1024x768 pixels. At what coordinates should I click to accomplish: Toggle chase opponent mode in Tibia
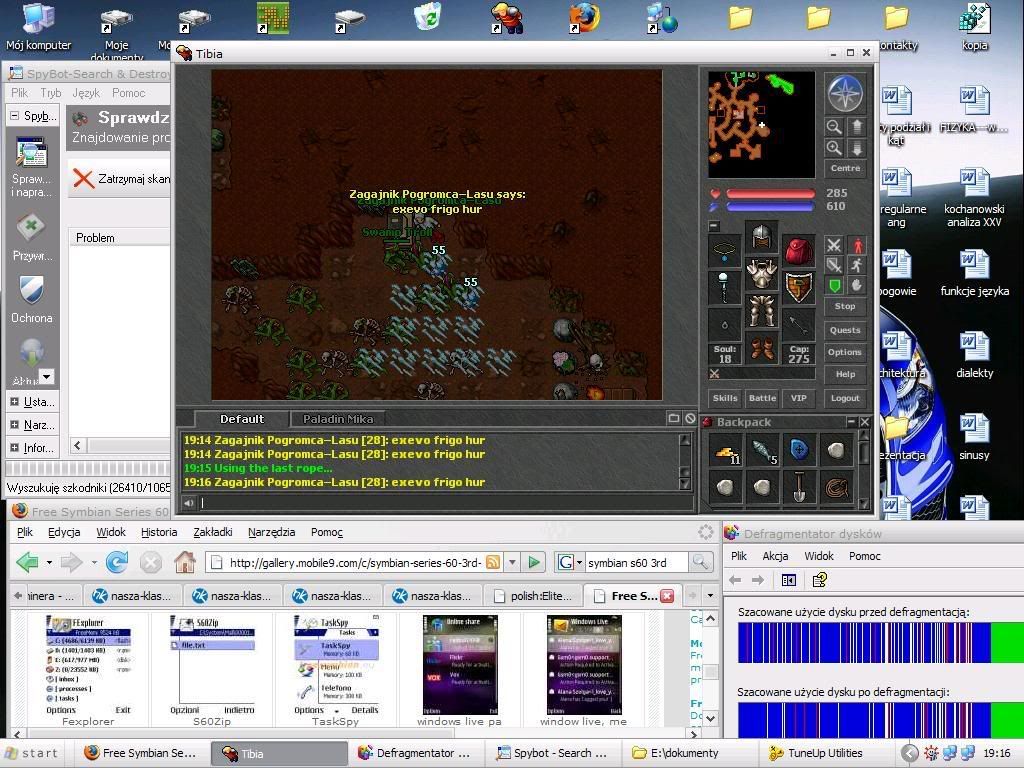[x=857, y=265]
